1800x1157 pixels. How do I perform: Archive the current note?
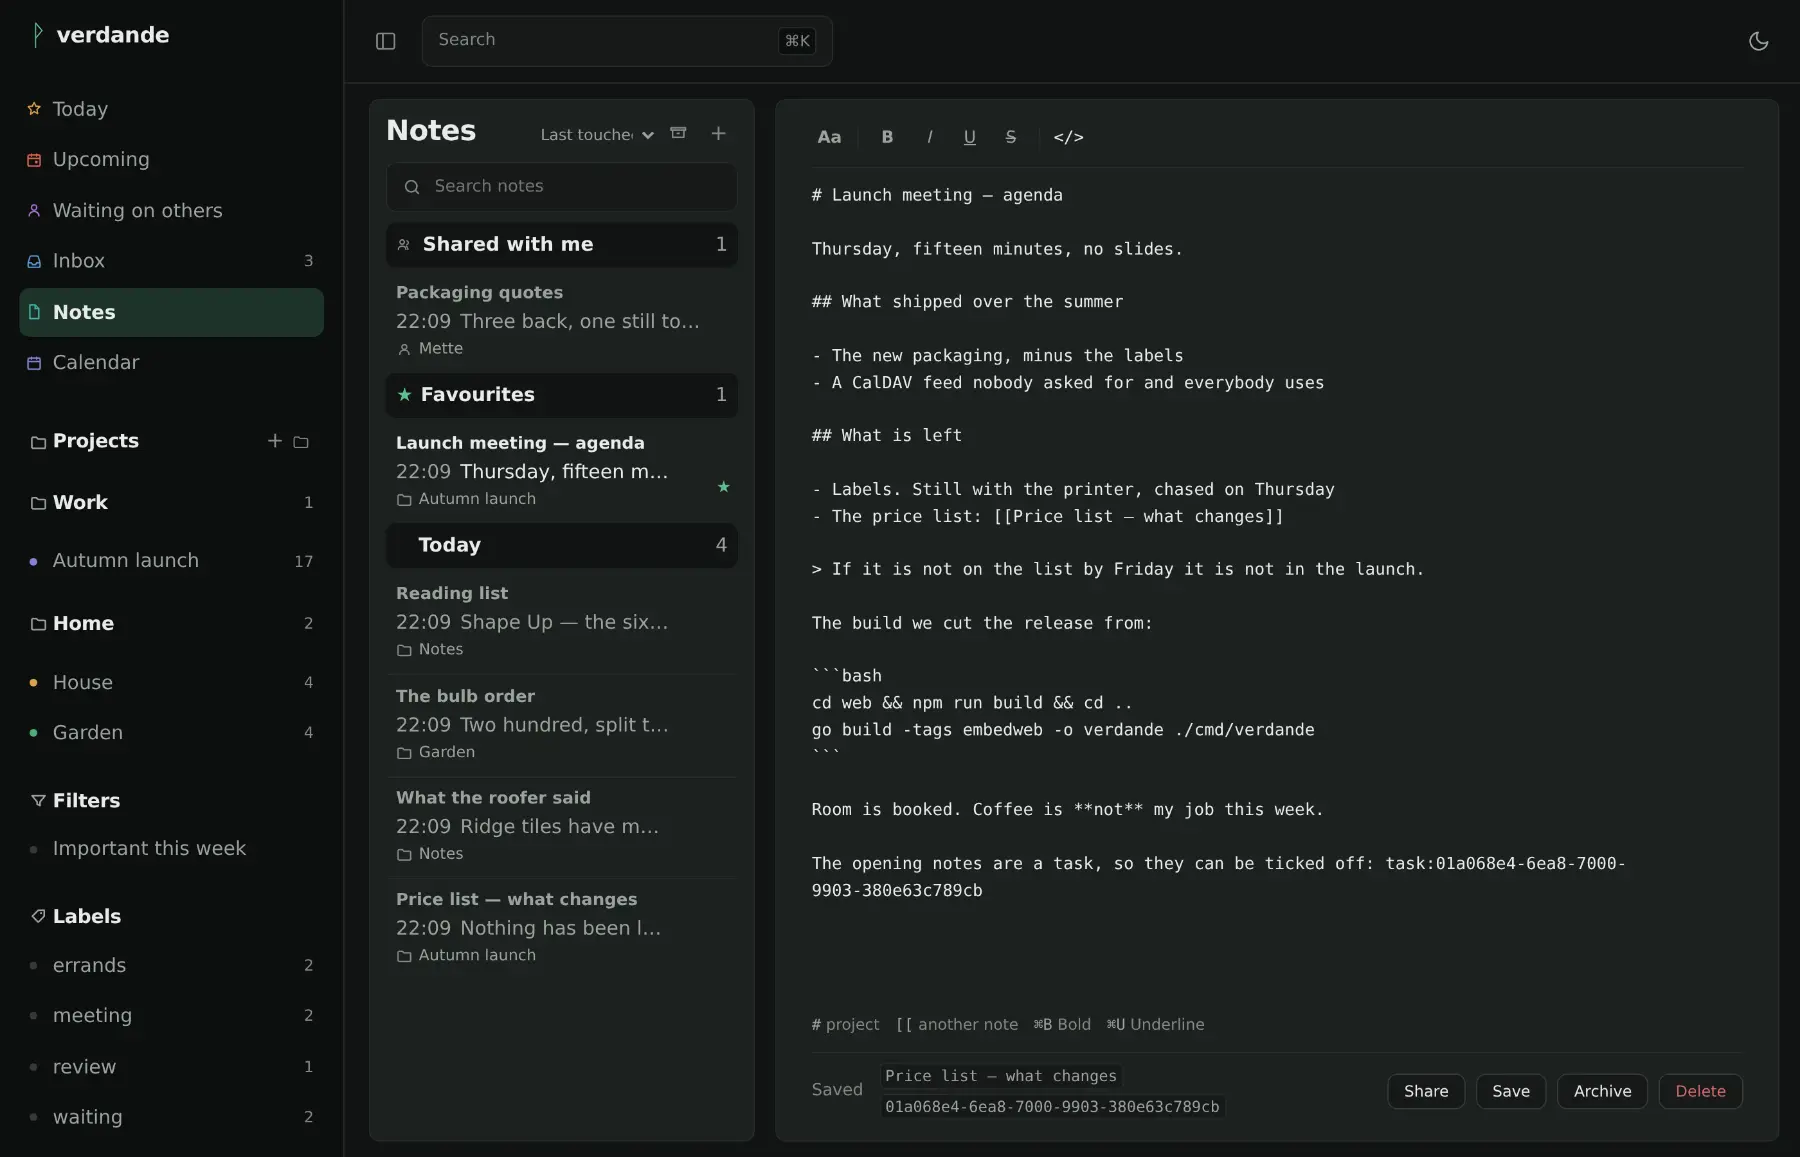click(x=1602, y=1091)
